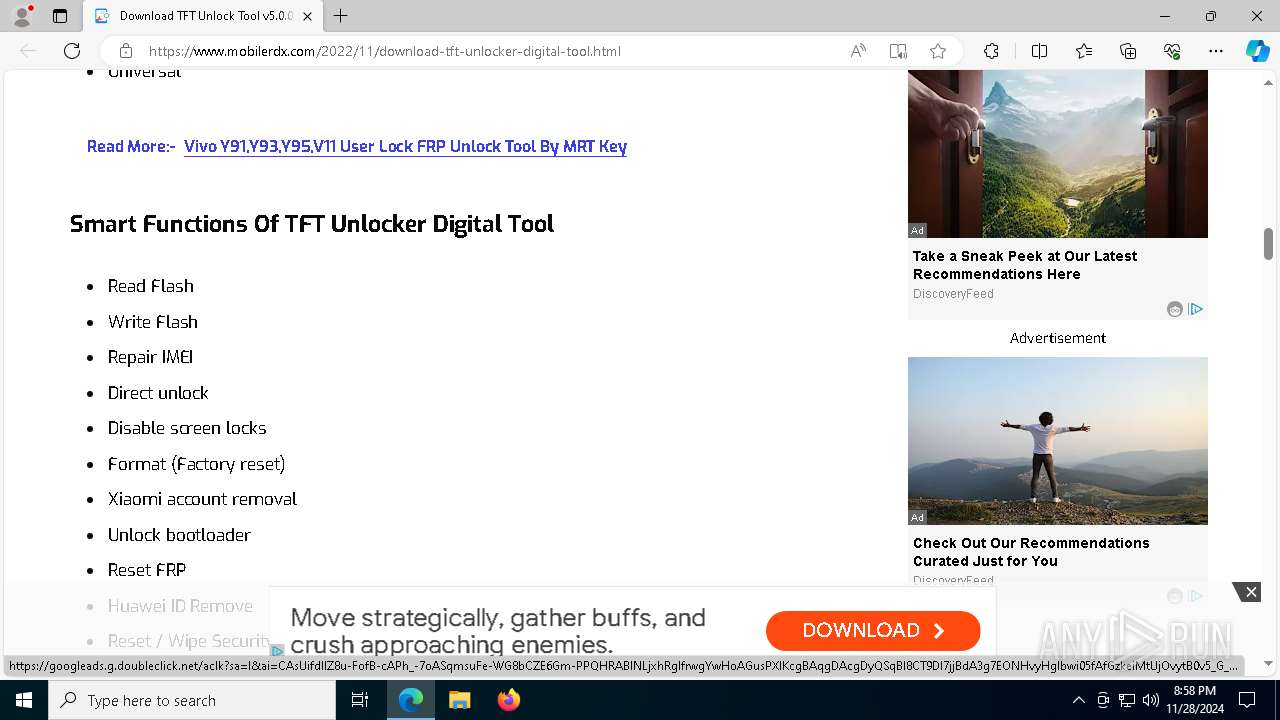Open the notification center
This screenshot has width=1280, height=720.
(x=1247, y=700)
